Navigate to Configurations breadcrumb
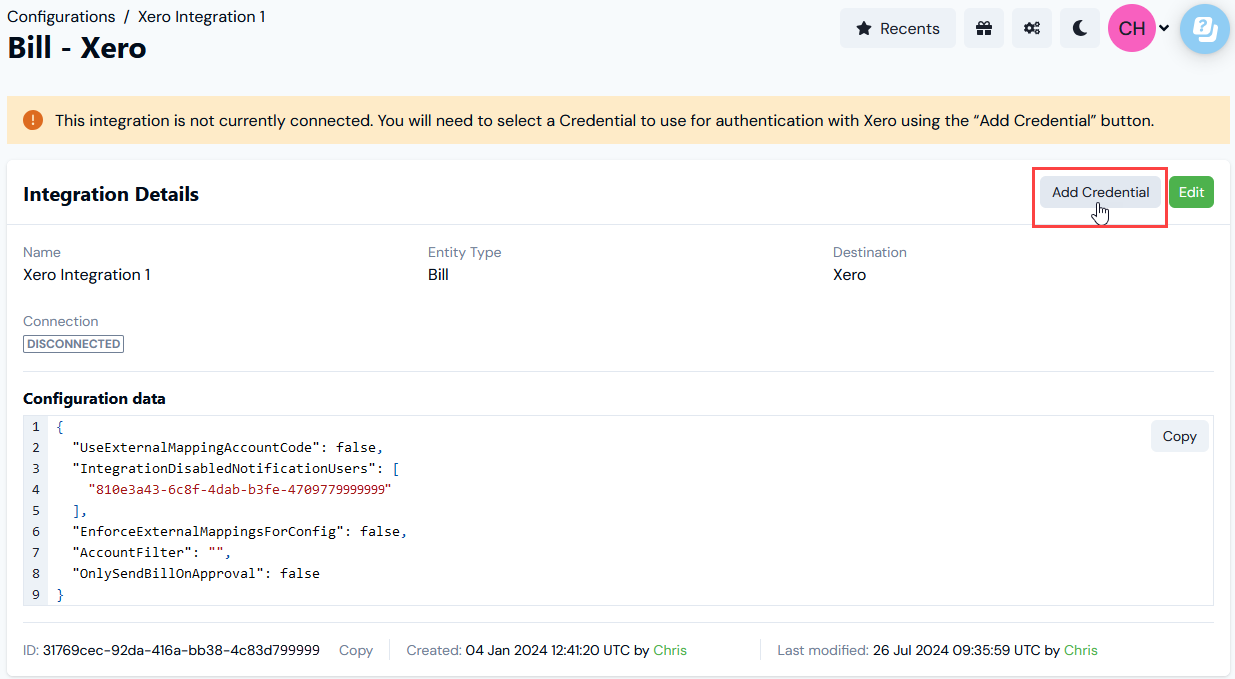Screen dimensions: 1235x679 (x=61, y=16)
